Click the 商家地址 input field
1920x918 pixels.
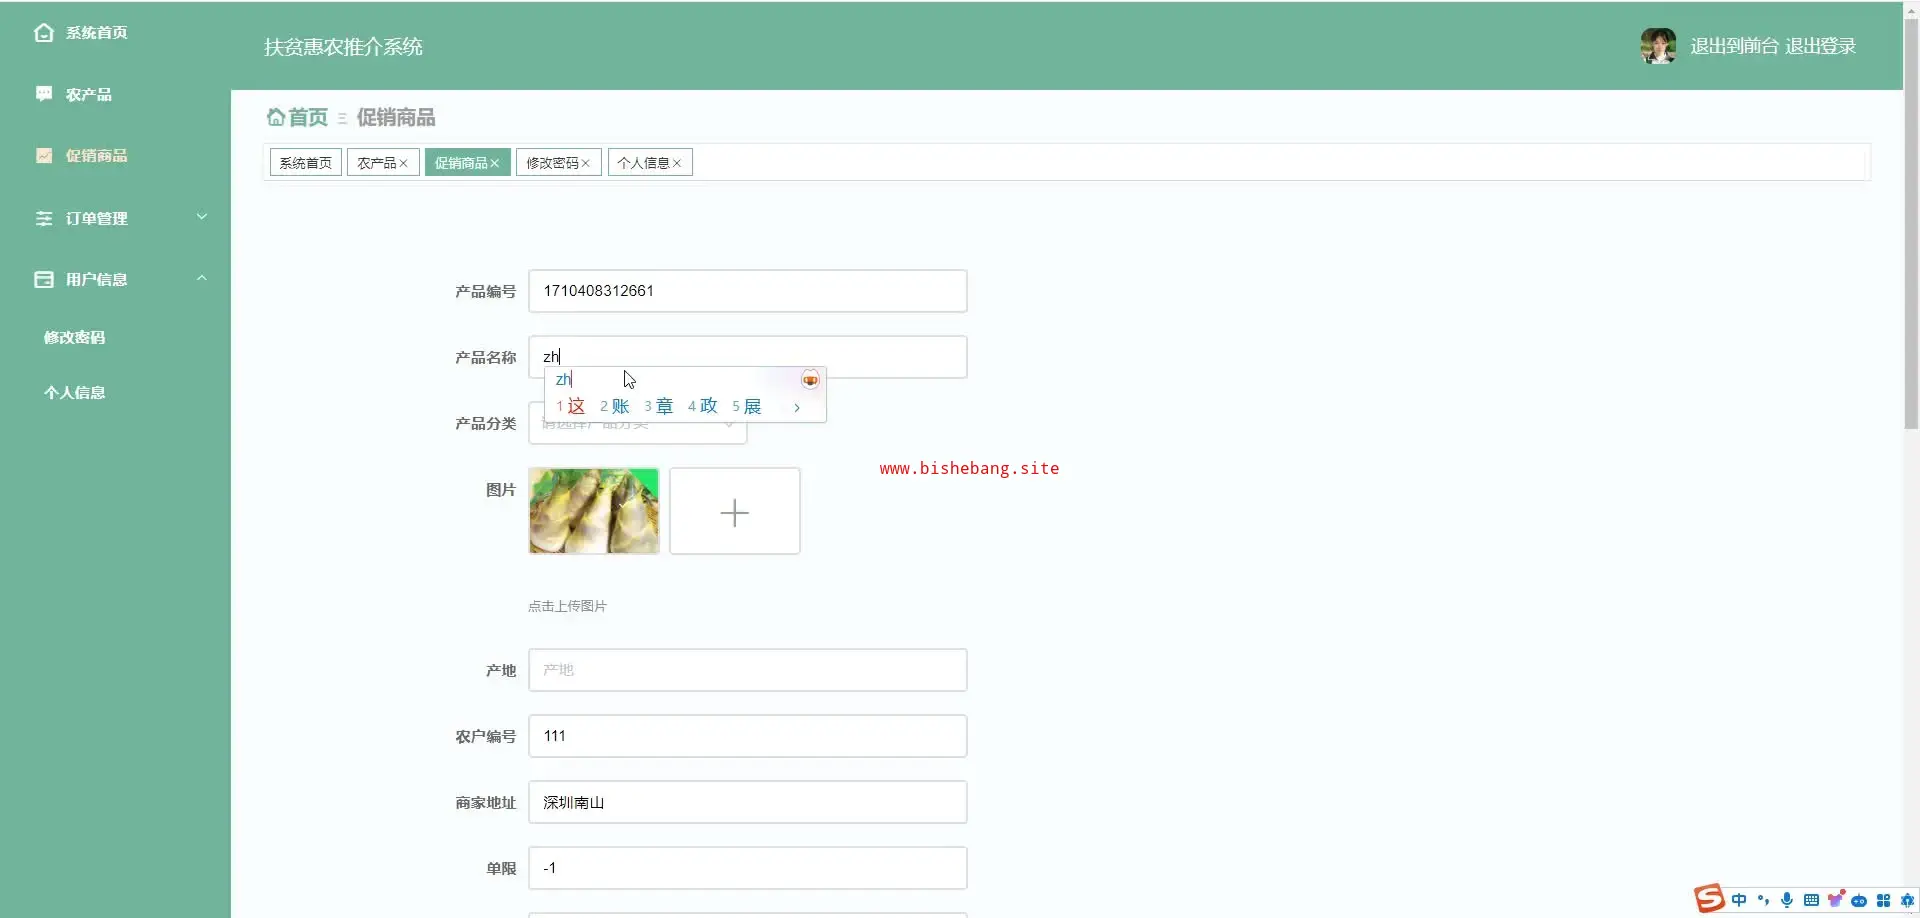click(x=747, y=802)
